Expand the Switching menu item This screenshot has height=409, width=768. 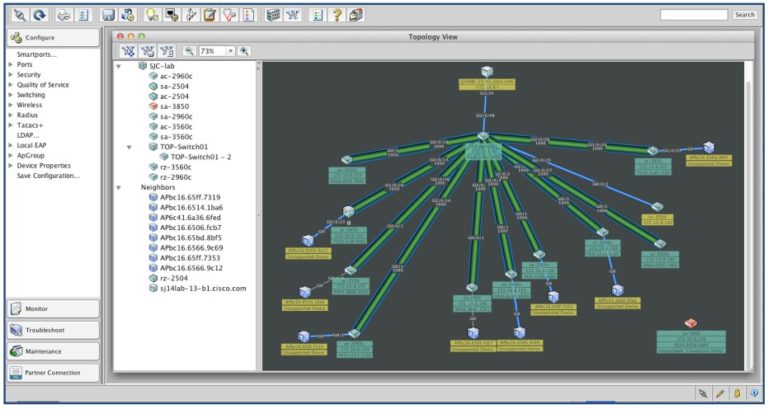pyautogui.click(x=10, y=95)
